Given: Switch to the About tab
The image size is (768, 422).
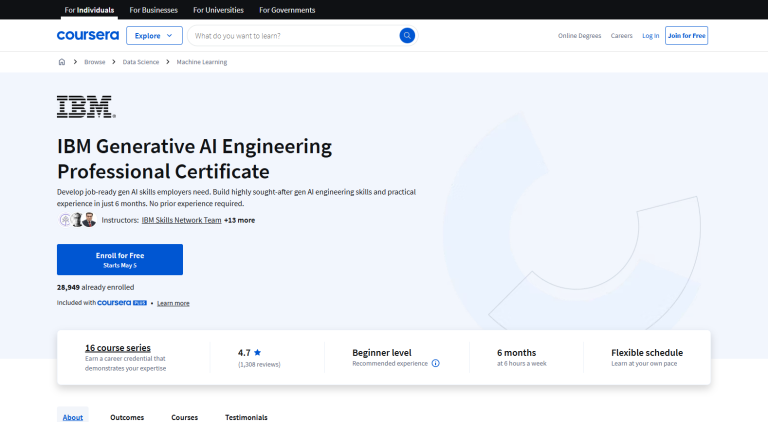Looking at the screenshot, I should 72,417.
